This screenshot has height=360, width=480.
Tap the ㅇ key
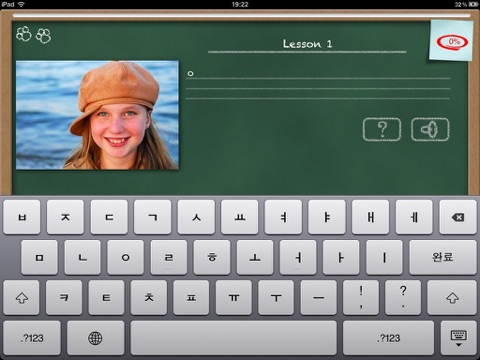(126, 257)
